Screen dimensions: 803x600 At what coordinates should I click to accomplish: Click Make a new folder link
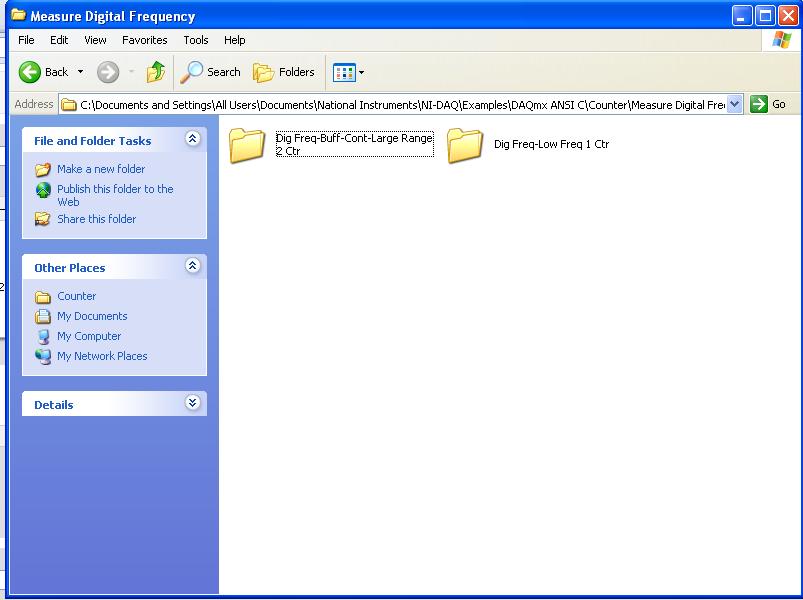coord(100,169)
